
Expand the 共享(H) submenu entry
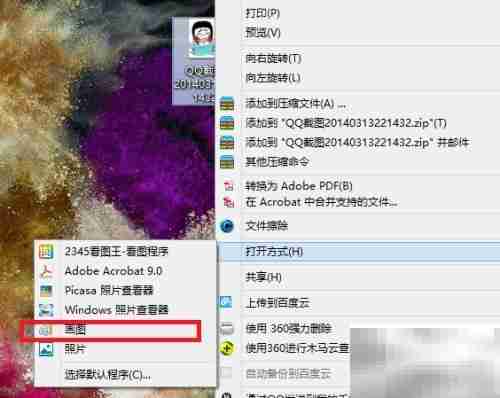[x=359, y=277]
